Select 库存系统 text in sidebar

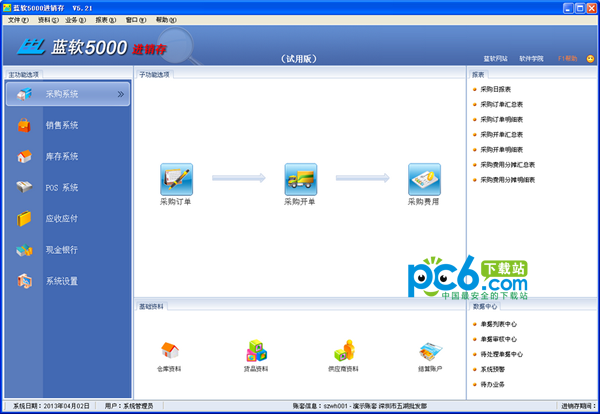coord(62,156)
